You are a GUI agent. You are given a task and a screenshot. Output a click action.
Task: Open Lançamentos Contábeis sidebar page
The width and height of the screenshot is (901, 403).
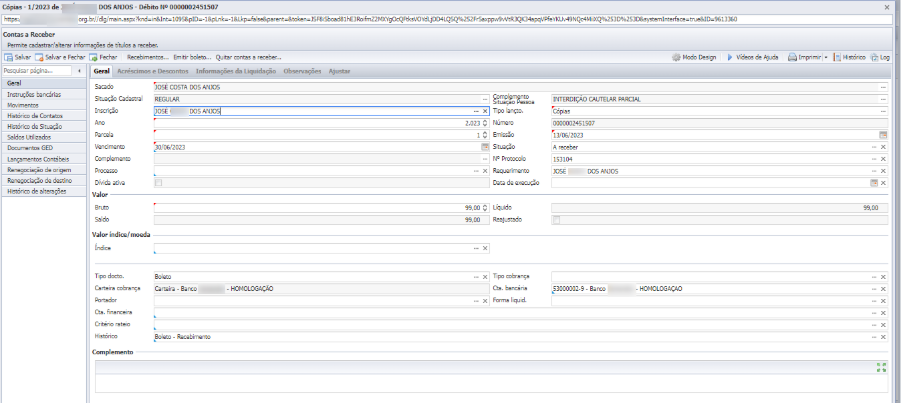[x=44, y=159]
